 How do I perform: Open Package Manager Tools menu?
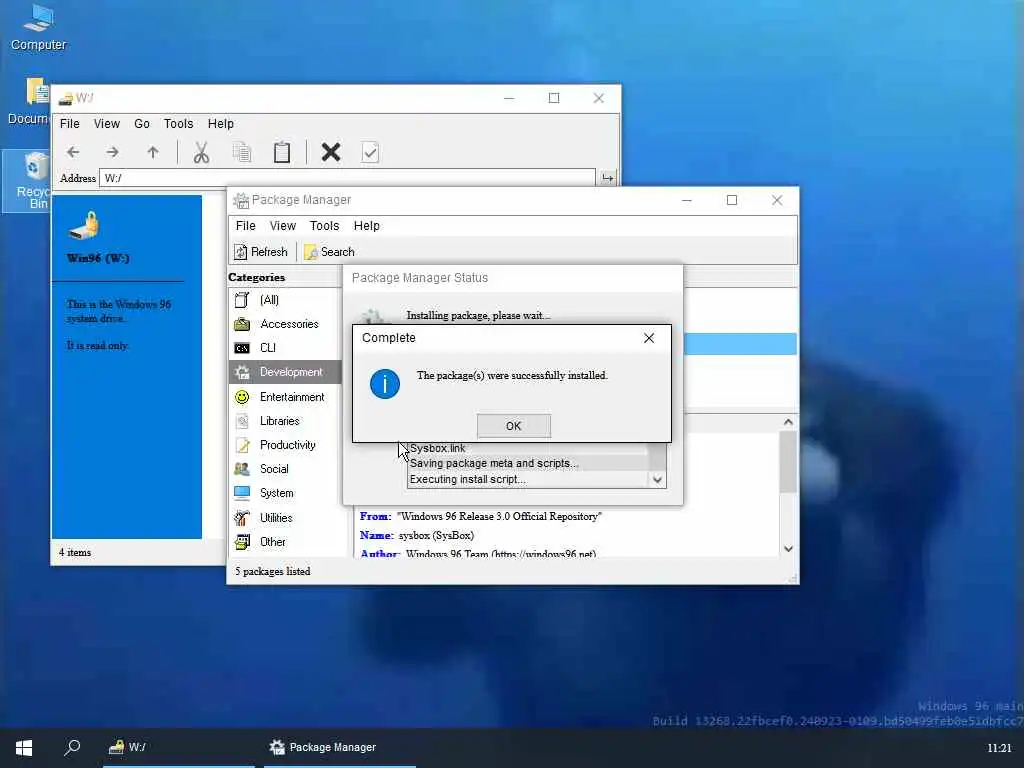[324, 225]
